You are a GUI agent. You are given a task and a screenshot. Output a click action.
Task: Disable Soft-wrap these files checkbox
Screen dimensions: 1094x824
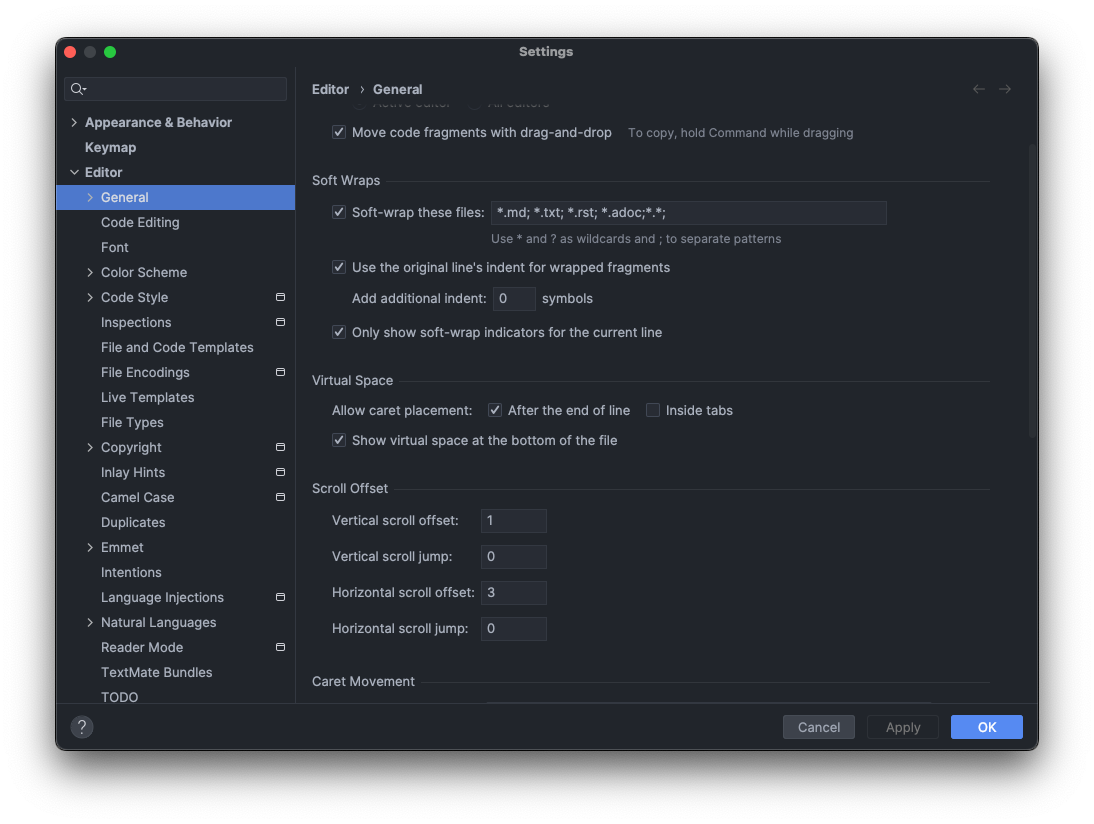click(339, 212)
